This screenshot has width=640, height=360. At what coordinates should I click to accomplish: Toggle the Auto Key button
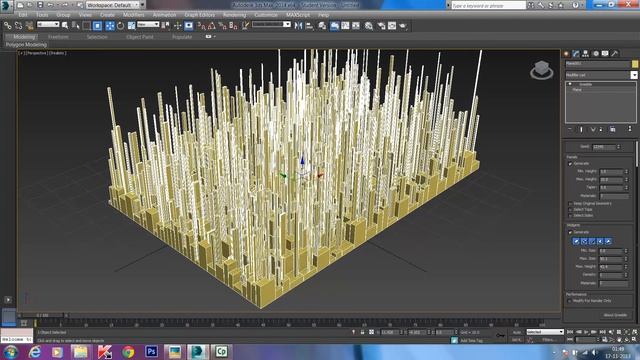(516, 332)
